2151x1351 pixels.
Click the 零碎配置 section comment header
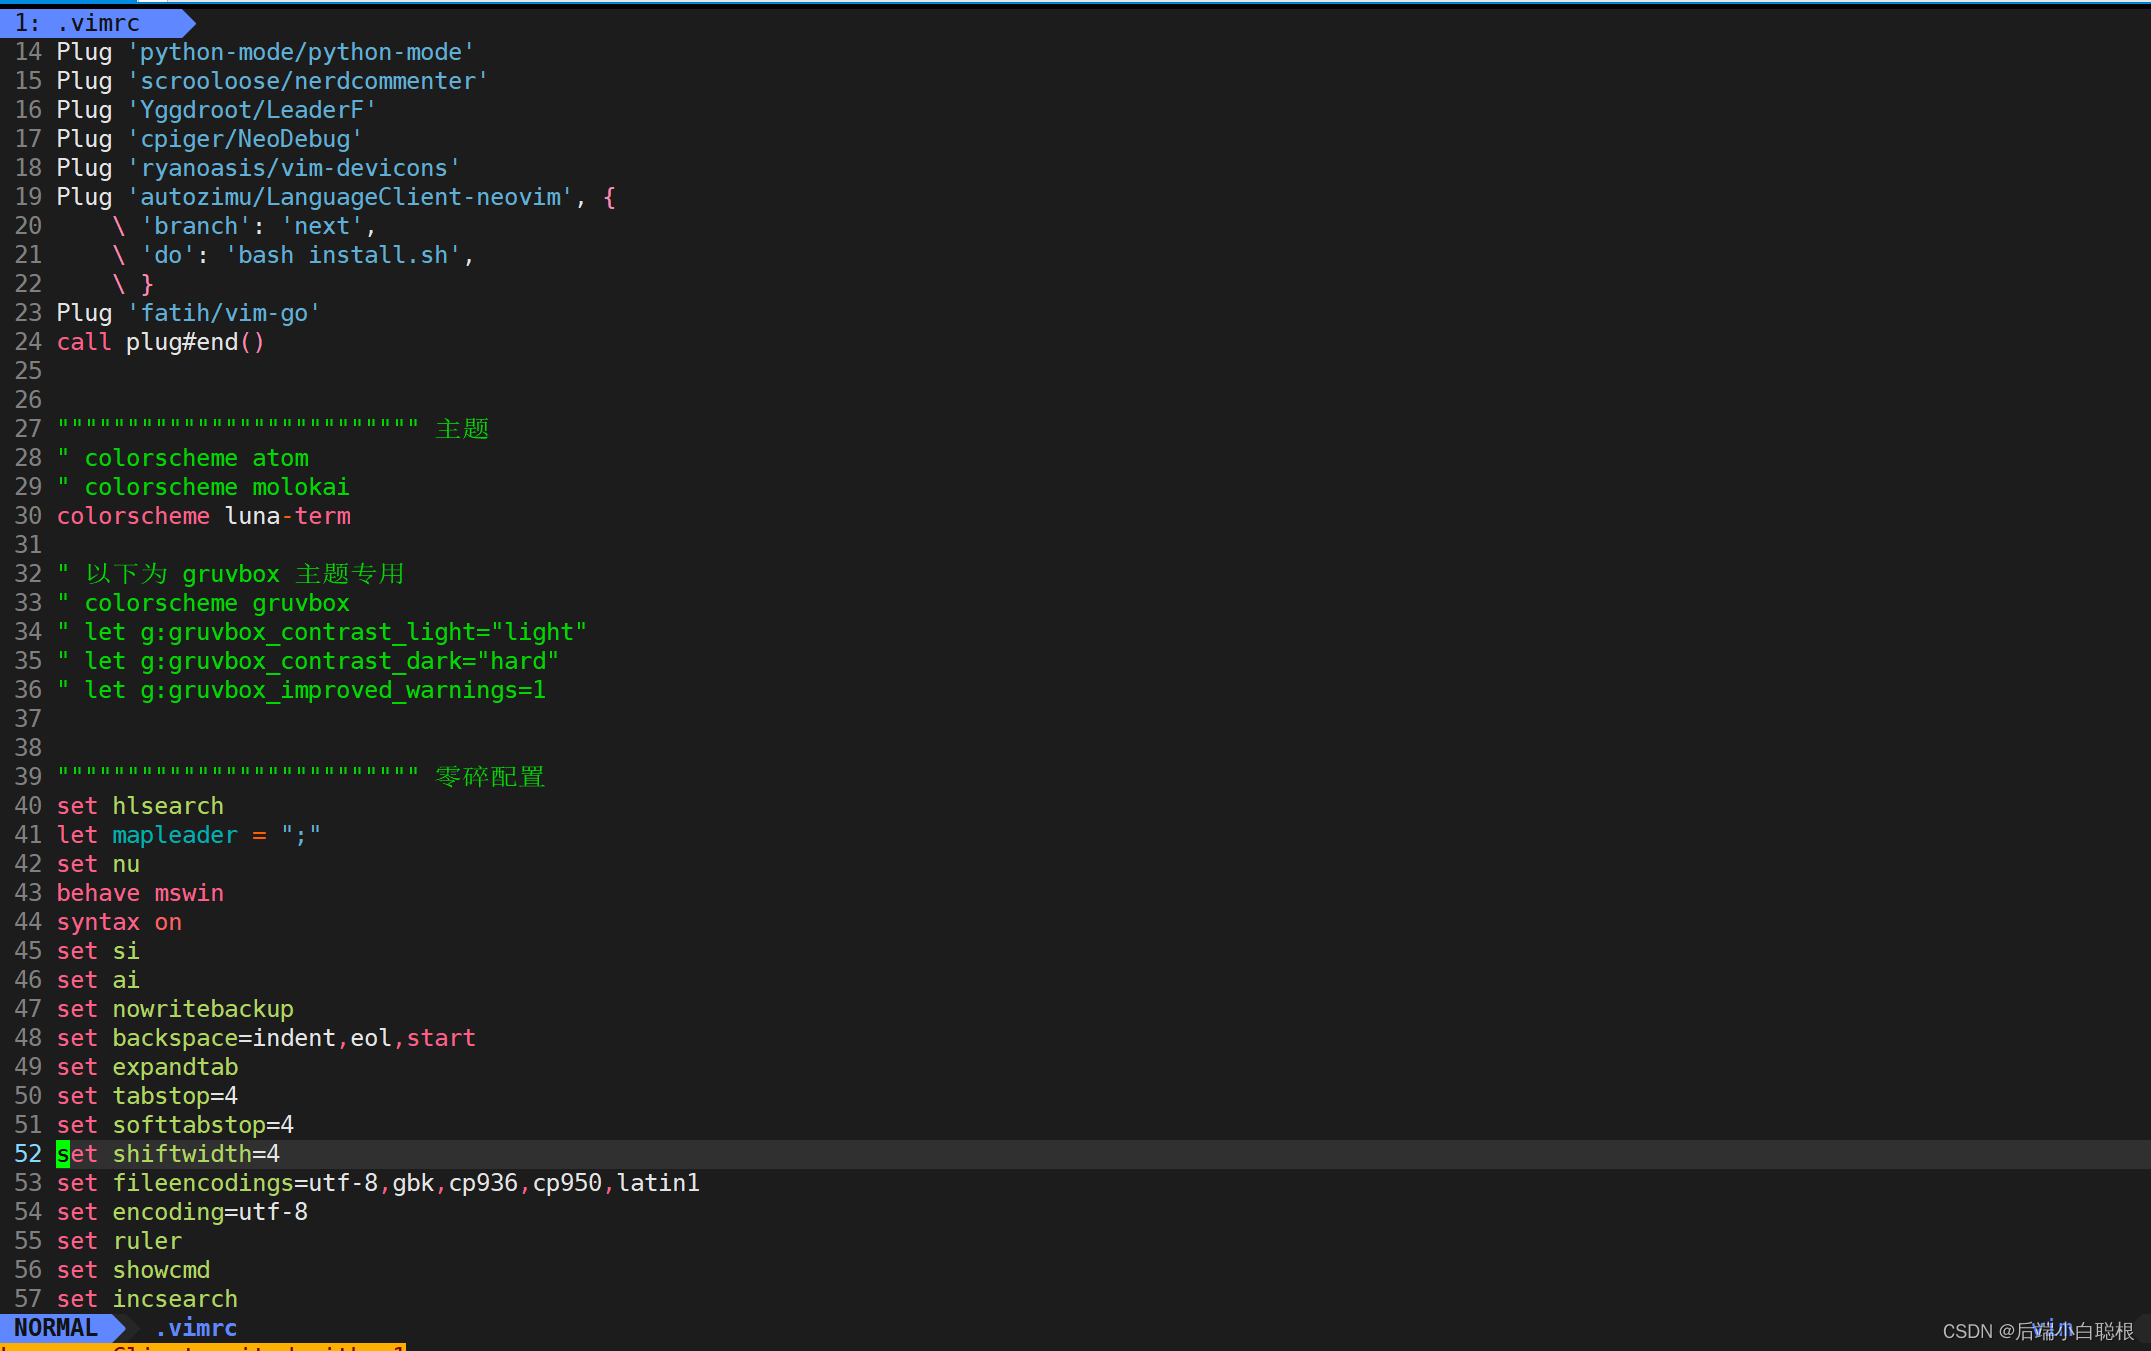pos(301,777)
